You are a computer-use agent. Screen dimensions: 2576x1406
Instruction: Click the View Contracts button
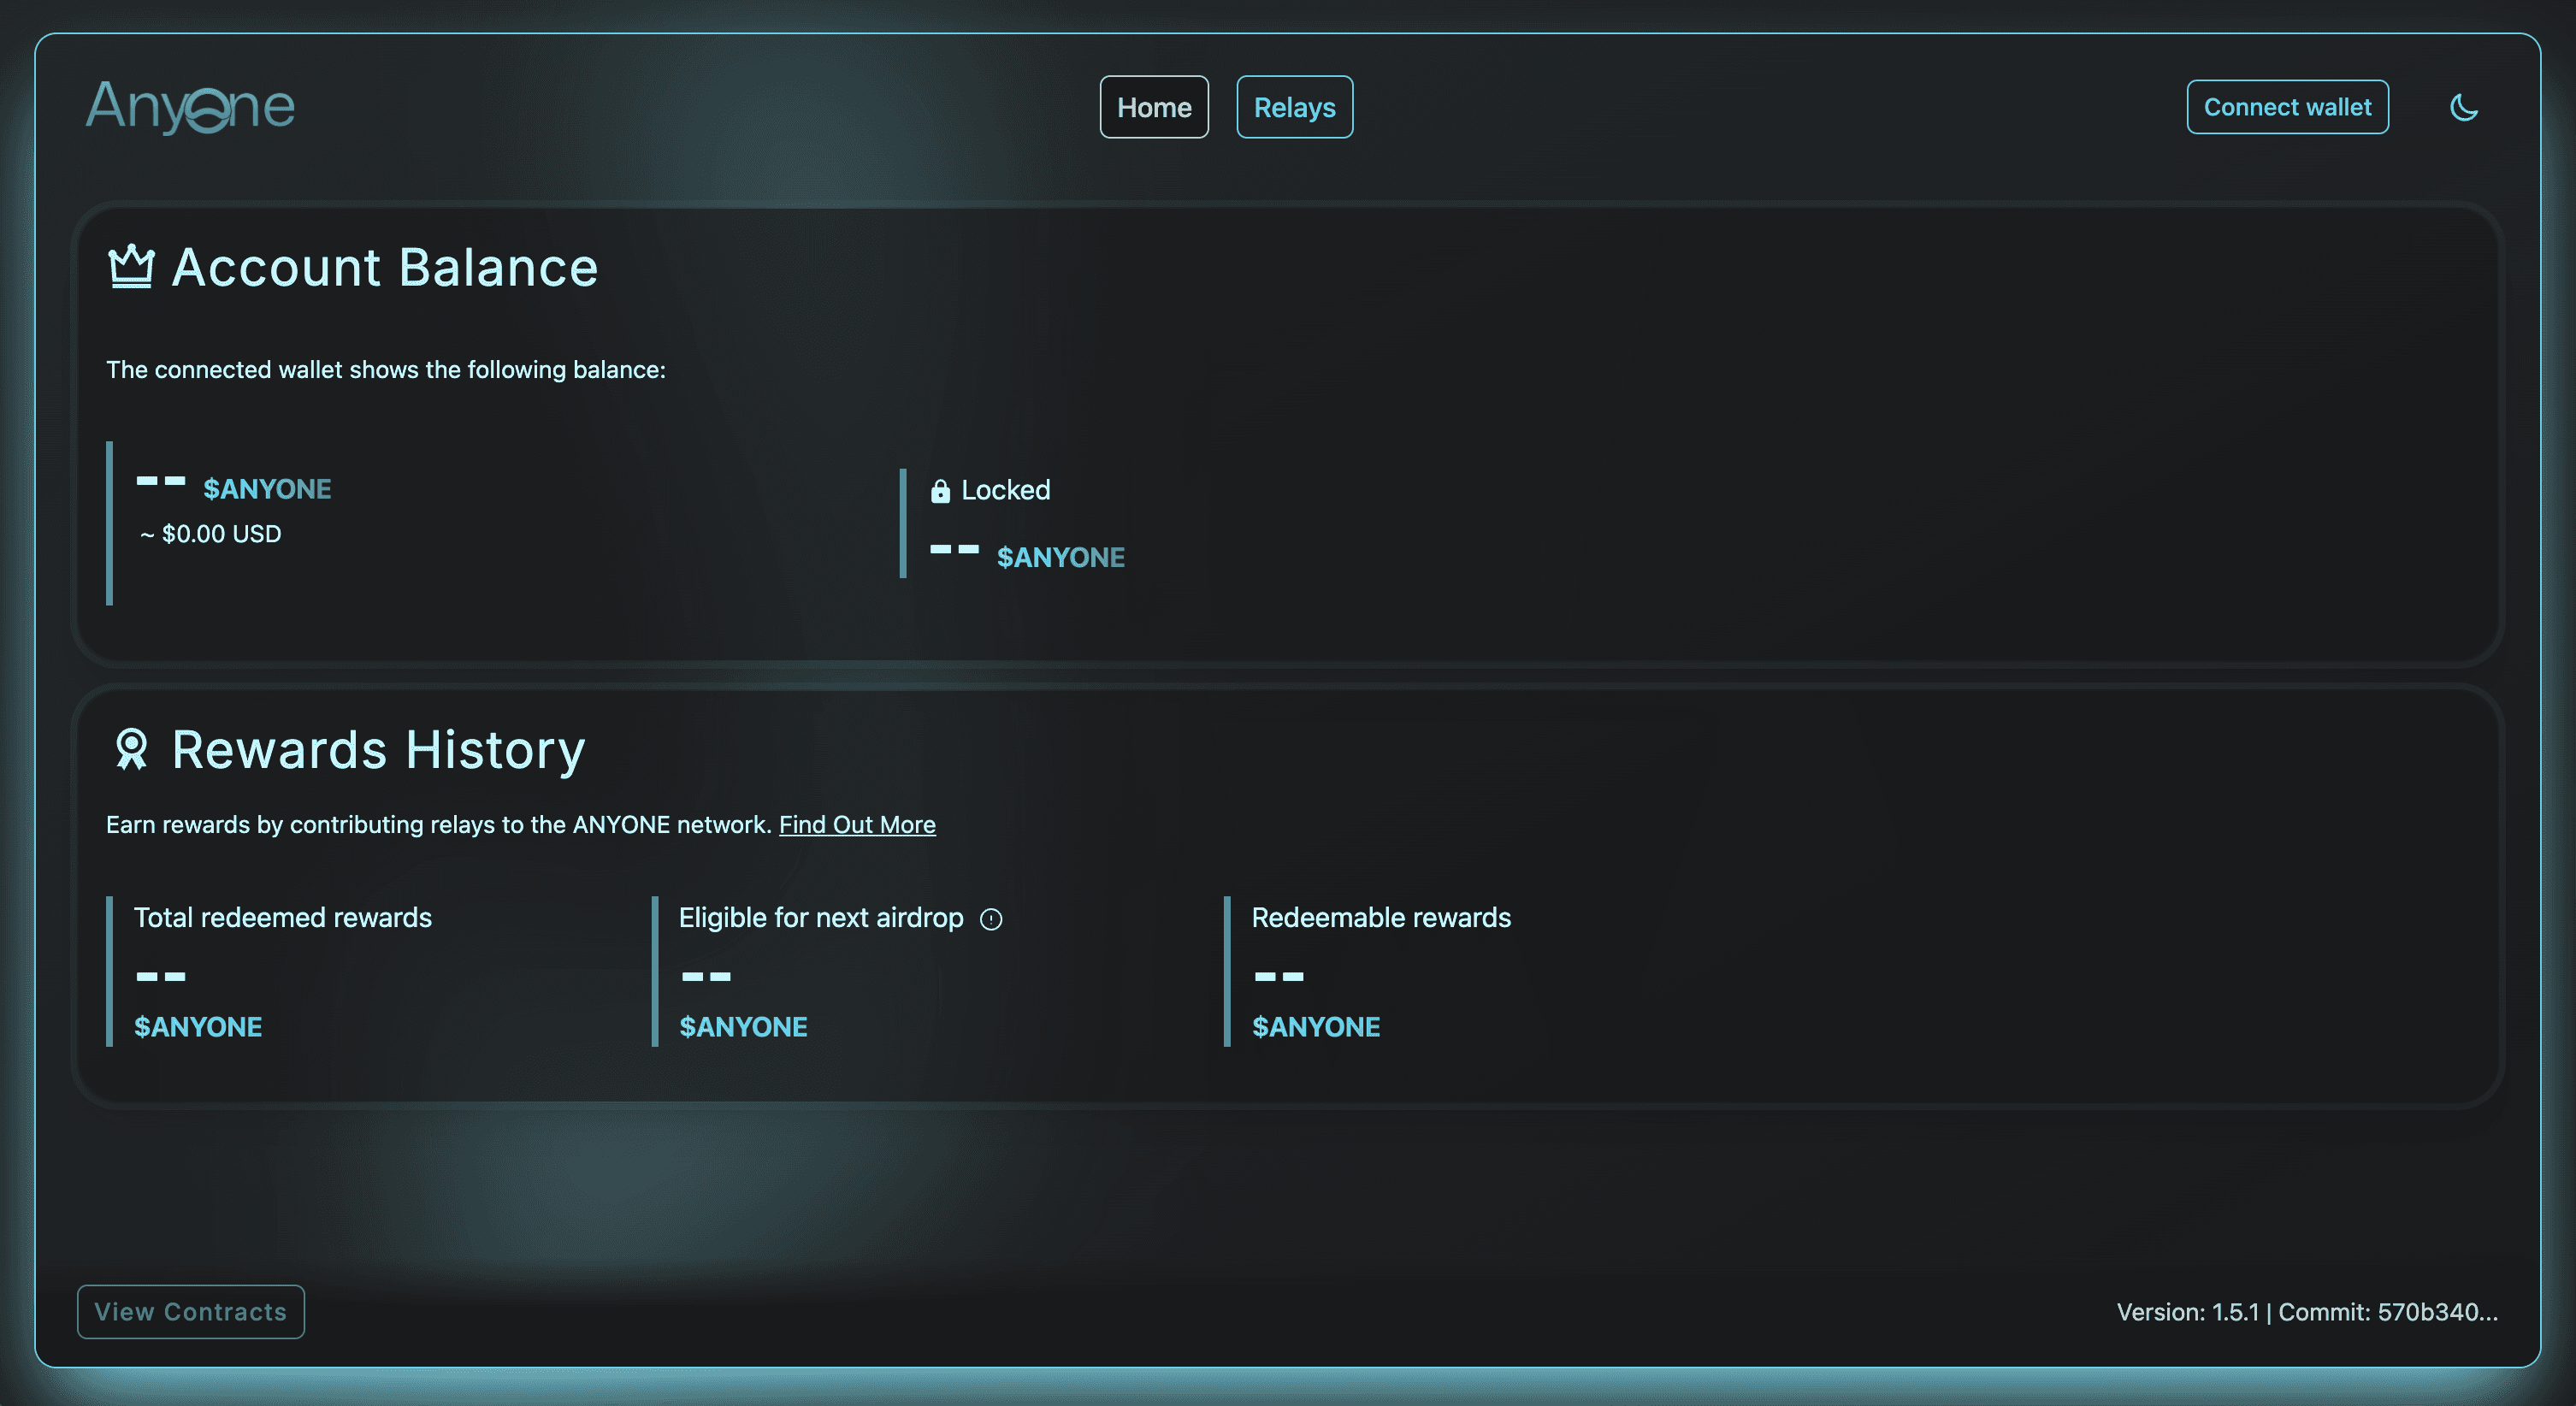pyautogui.click(x=191, y=1311)
